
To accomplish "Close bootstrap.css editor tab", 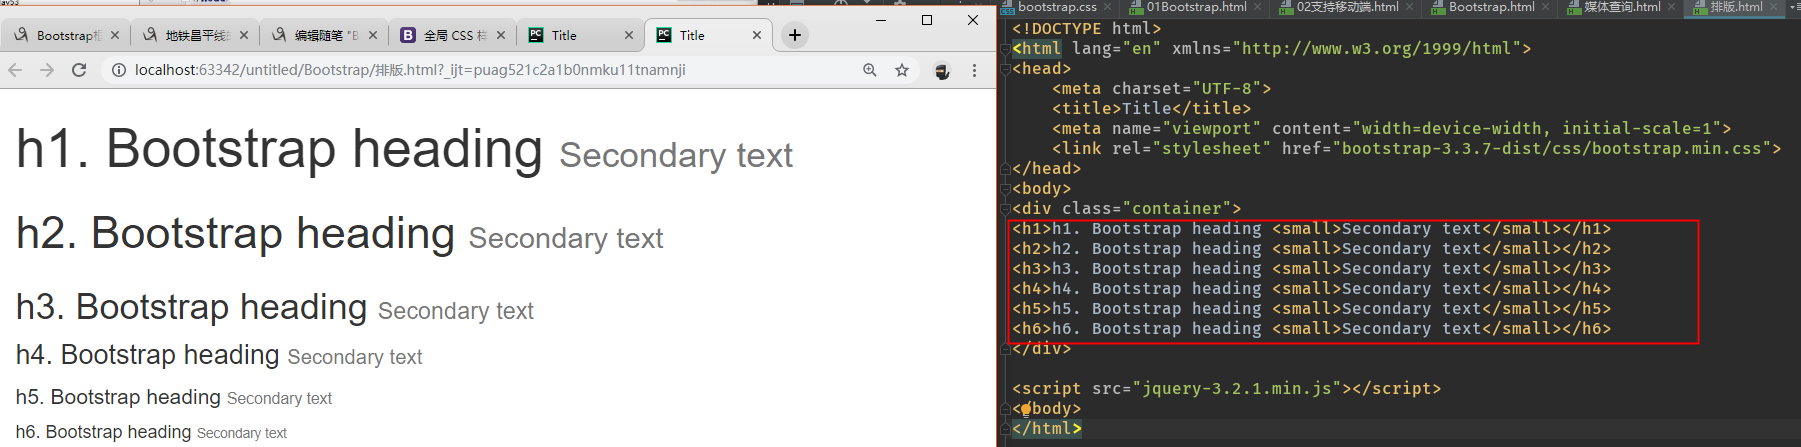I will click(1108, 7).
